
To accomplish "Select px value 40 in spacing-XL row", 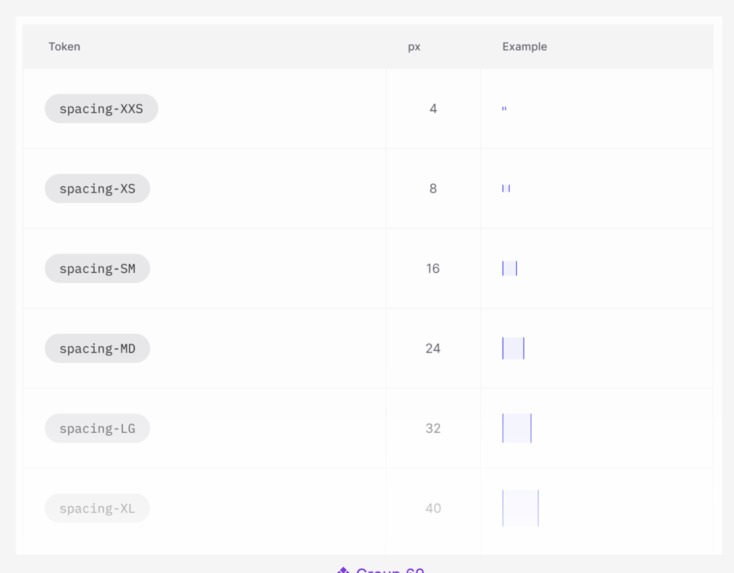I will (x=433, y=508).
